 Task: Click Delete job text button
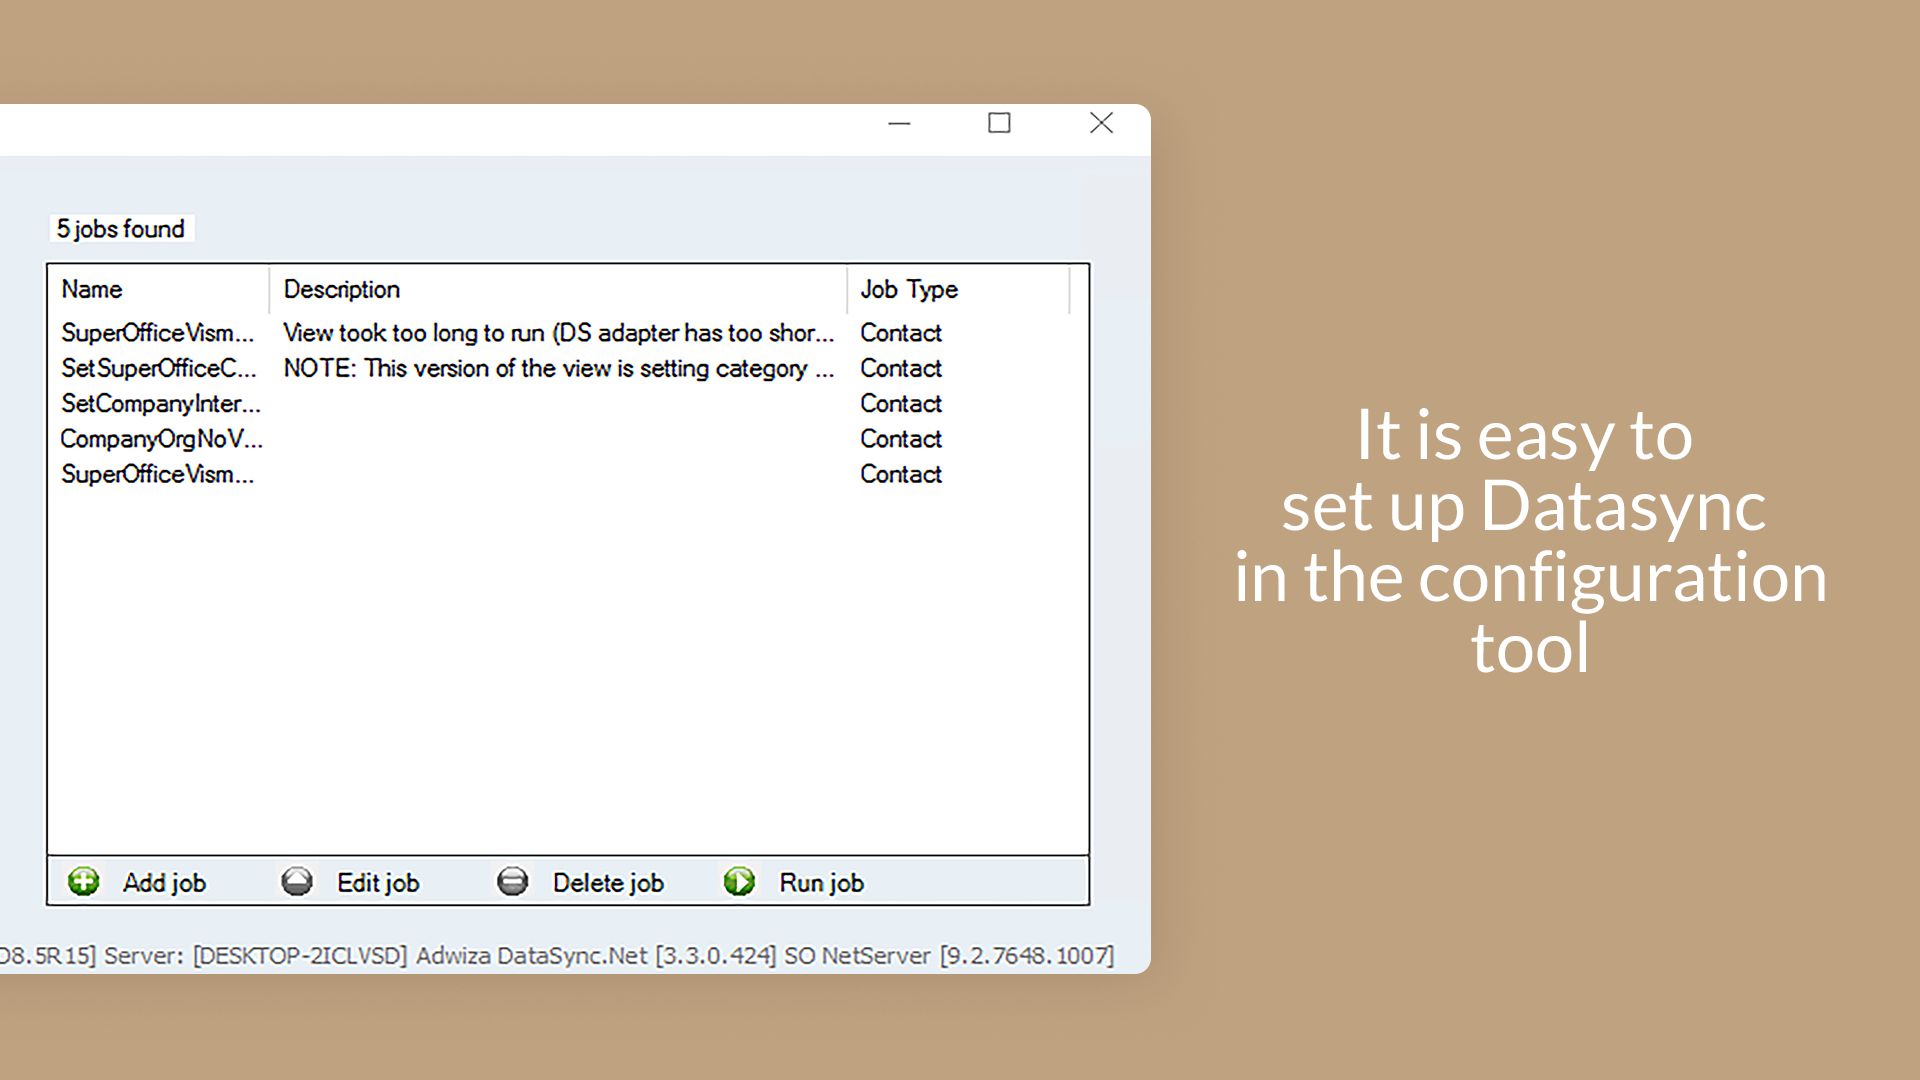click(607, 882)
